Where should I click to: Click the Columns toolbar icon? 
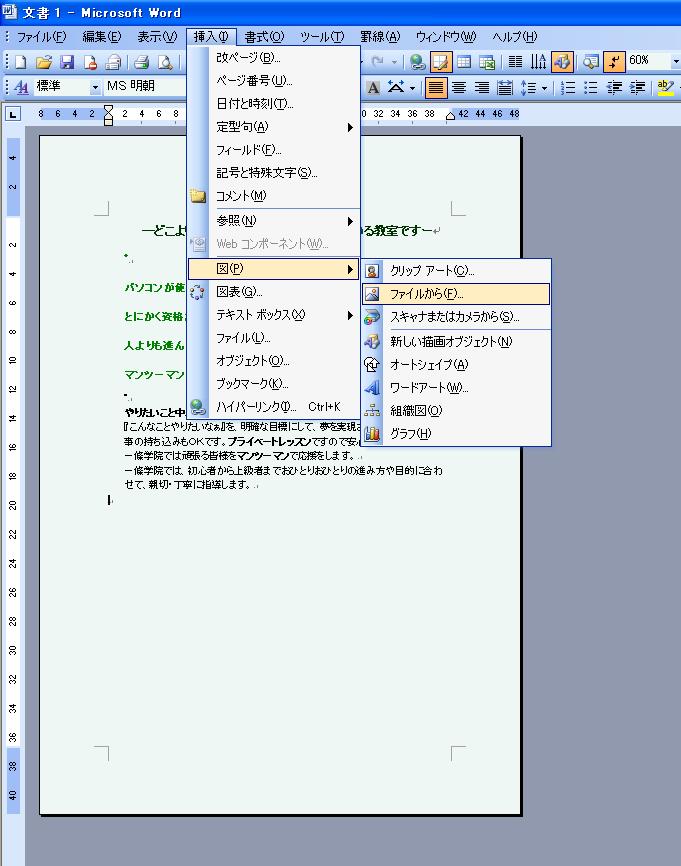[x=515, y=62]
